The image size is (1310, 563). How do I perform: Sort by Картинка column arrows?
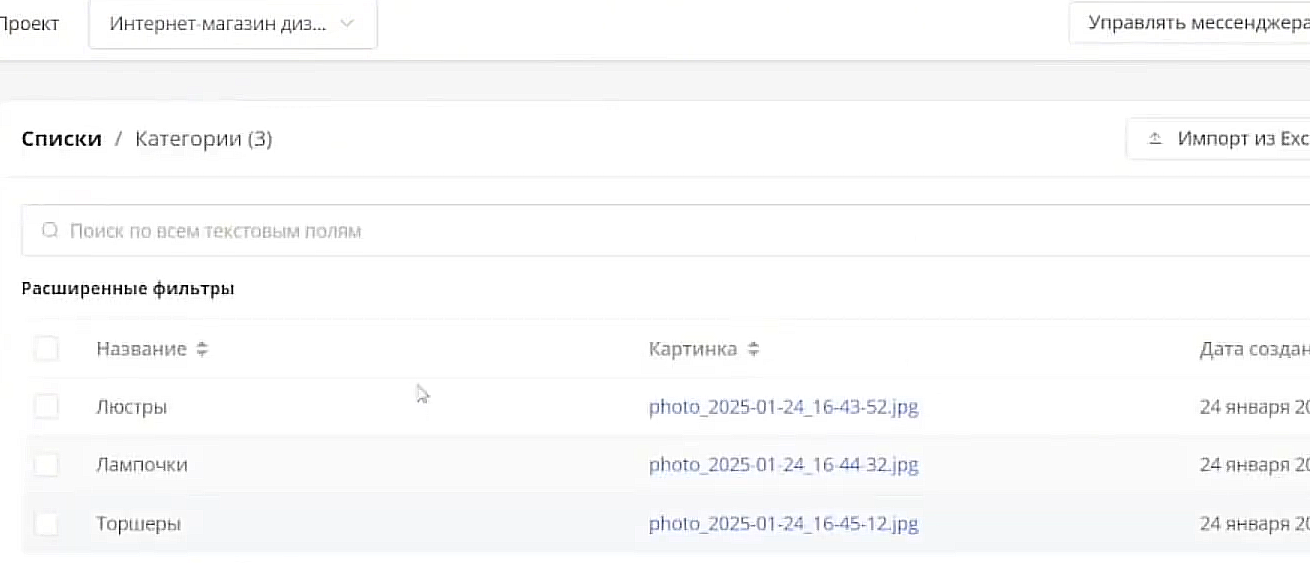click(754, 350)
